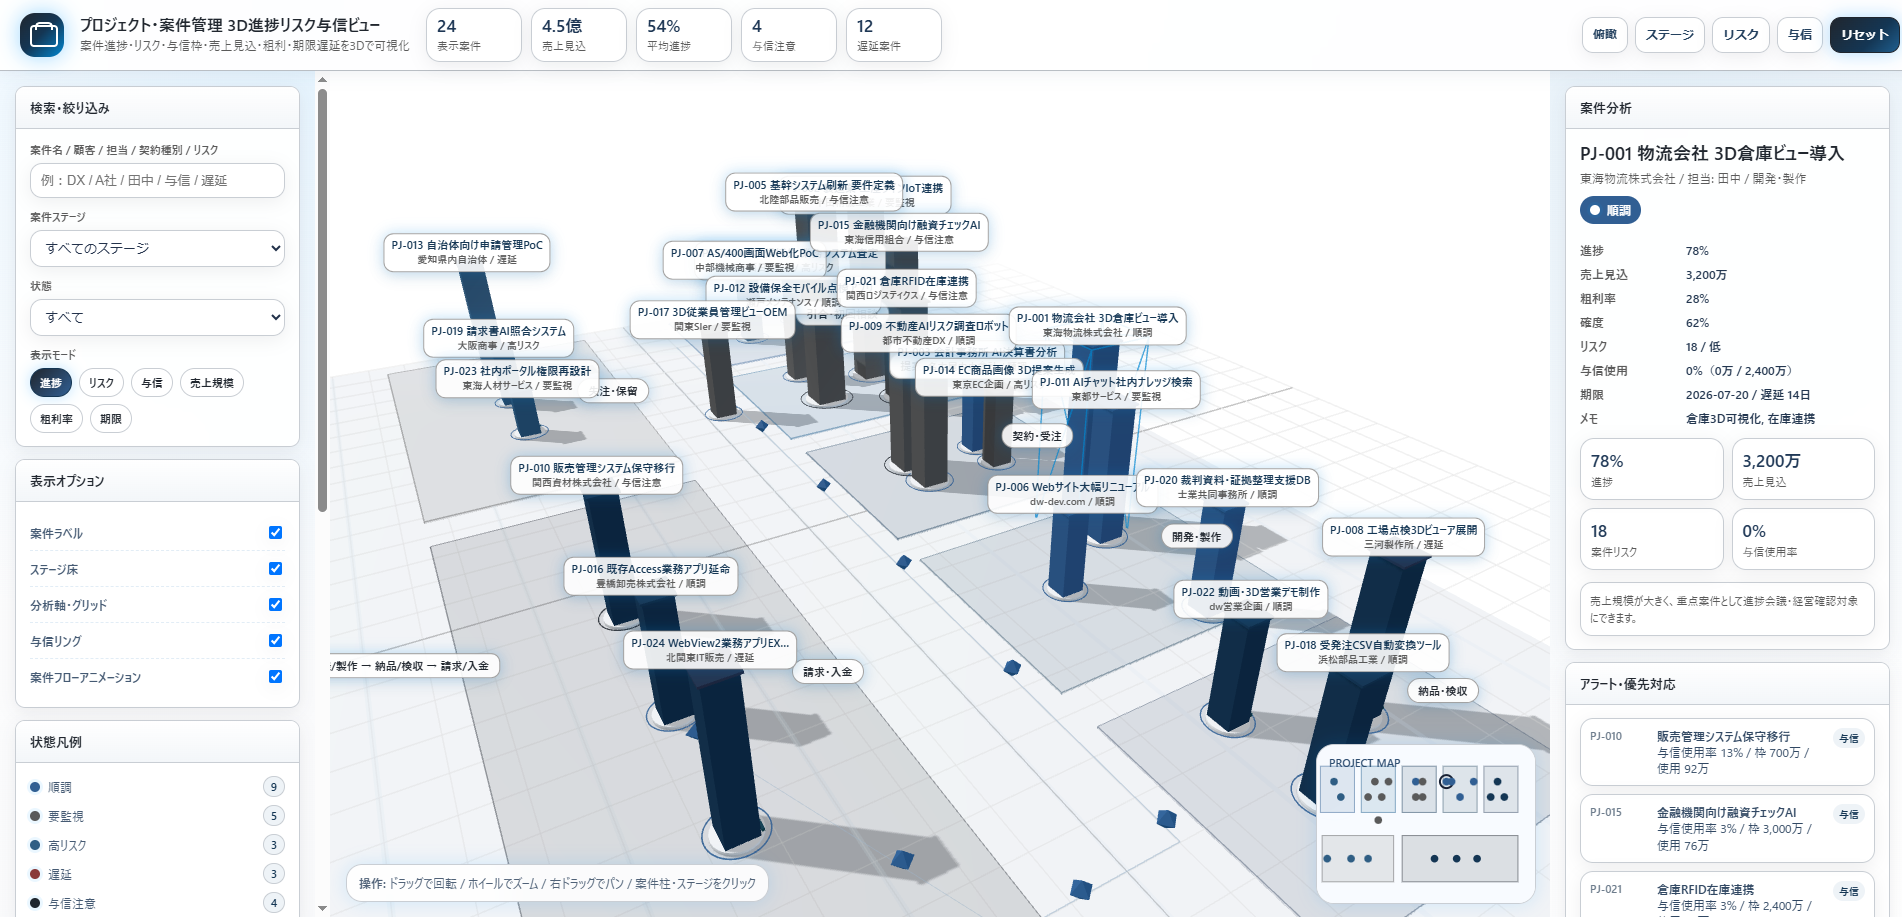The height and width of the screenshot is (917, 1902).
Task: Click the PROJECT MAP minimap
Action: pos(1425,825)
